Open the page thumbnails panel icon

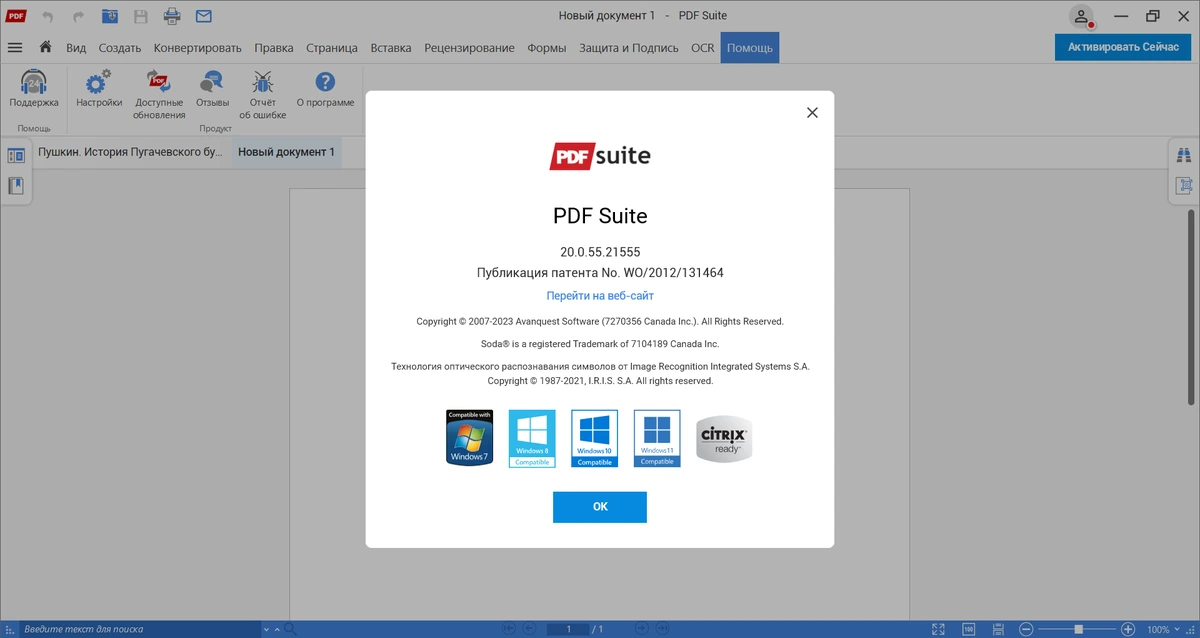point(16,156)
